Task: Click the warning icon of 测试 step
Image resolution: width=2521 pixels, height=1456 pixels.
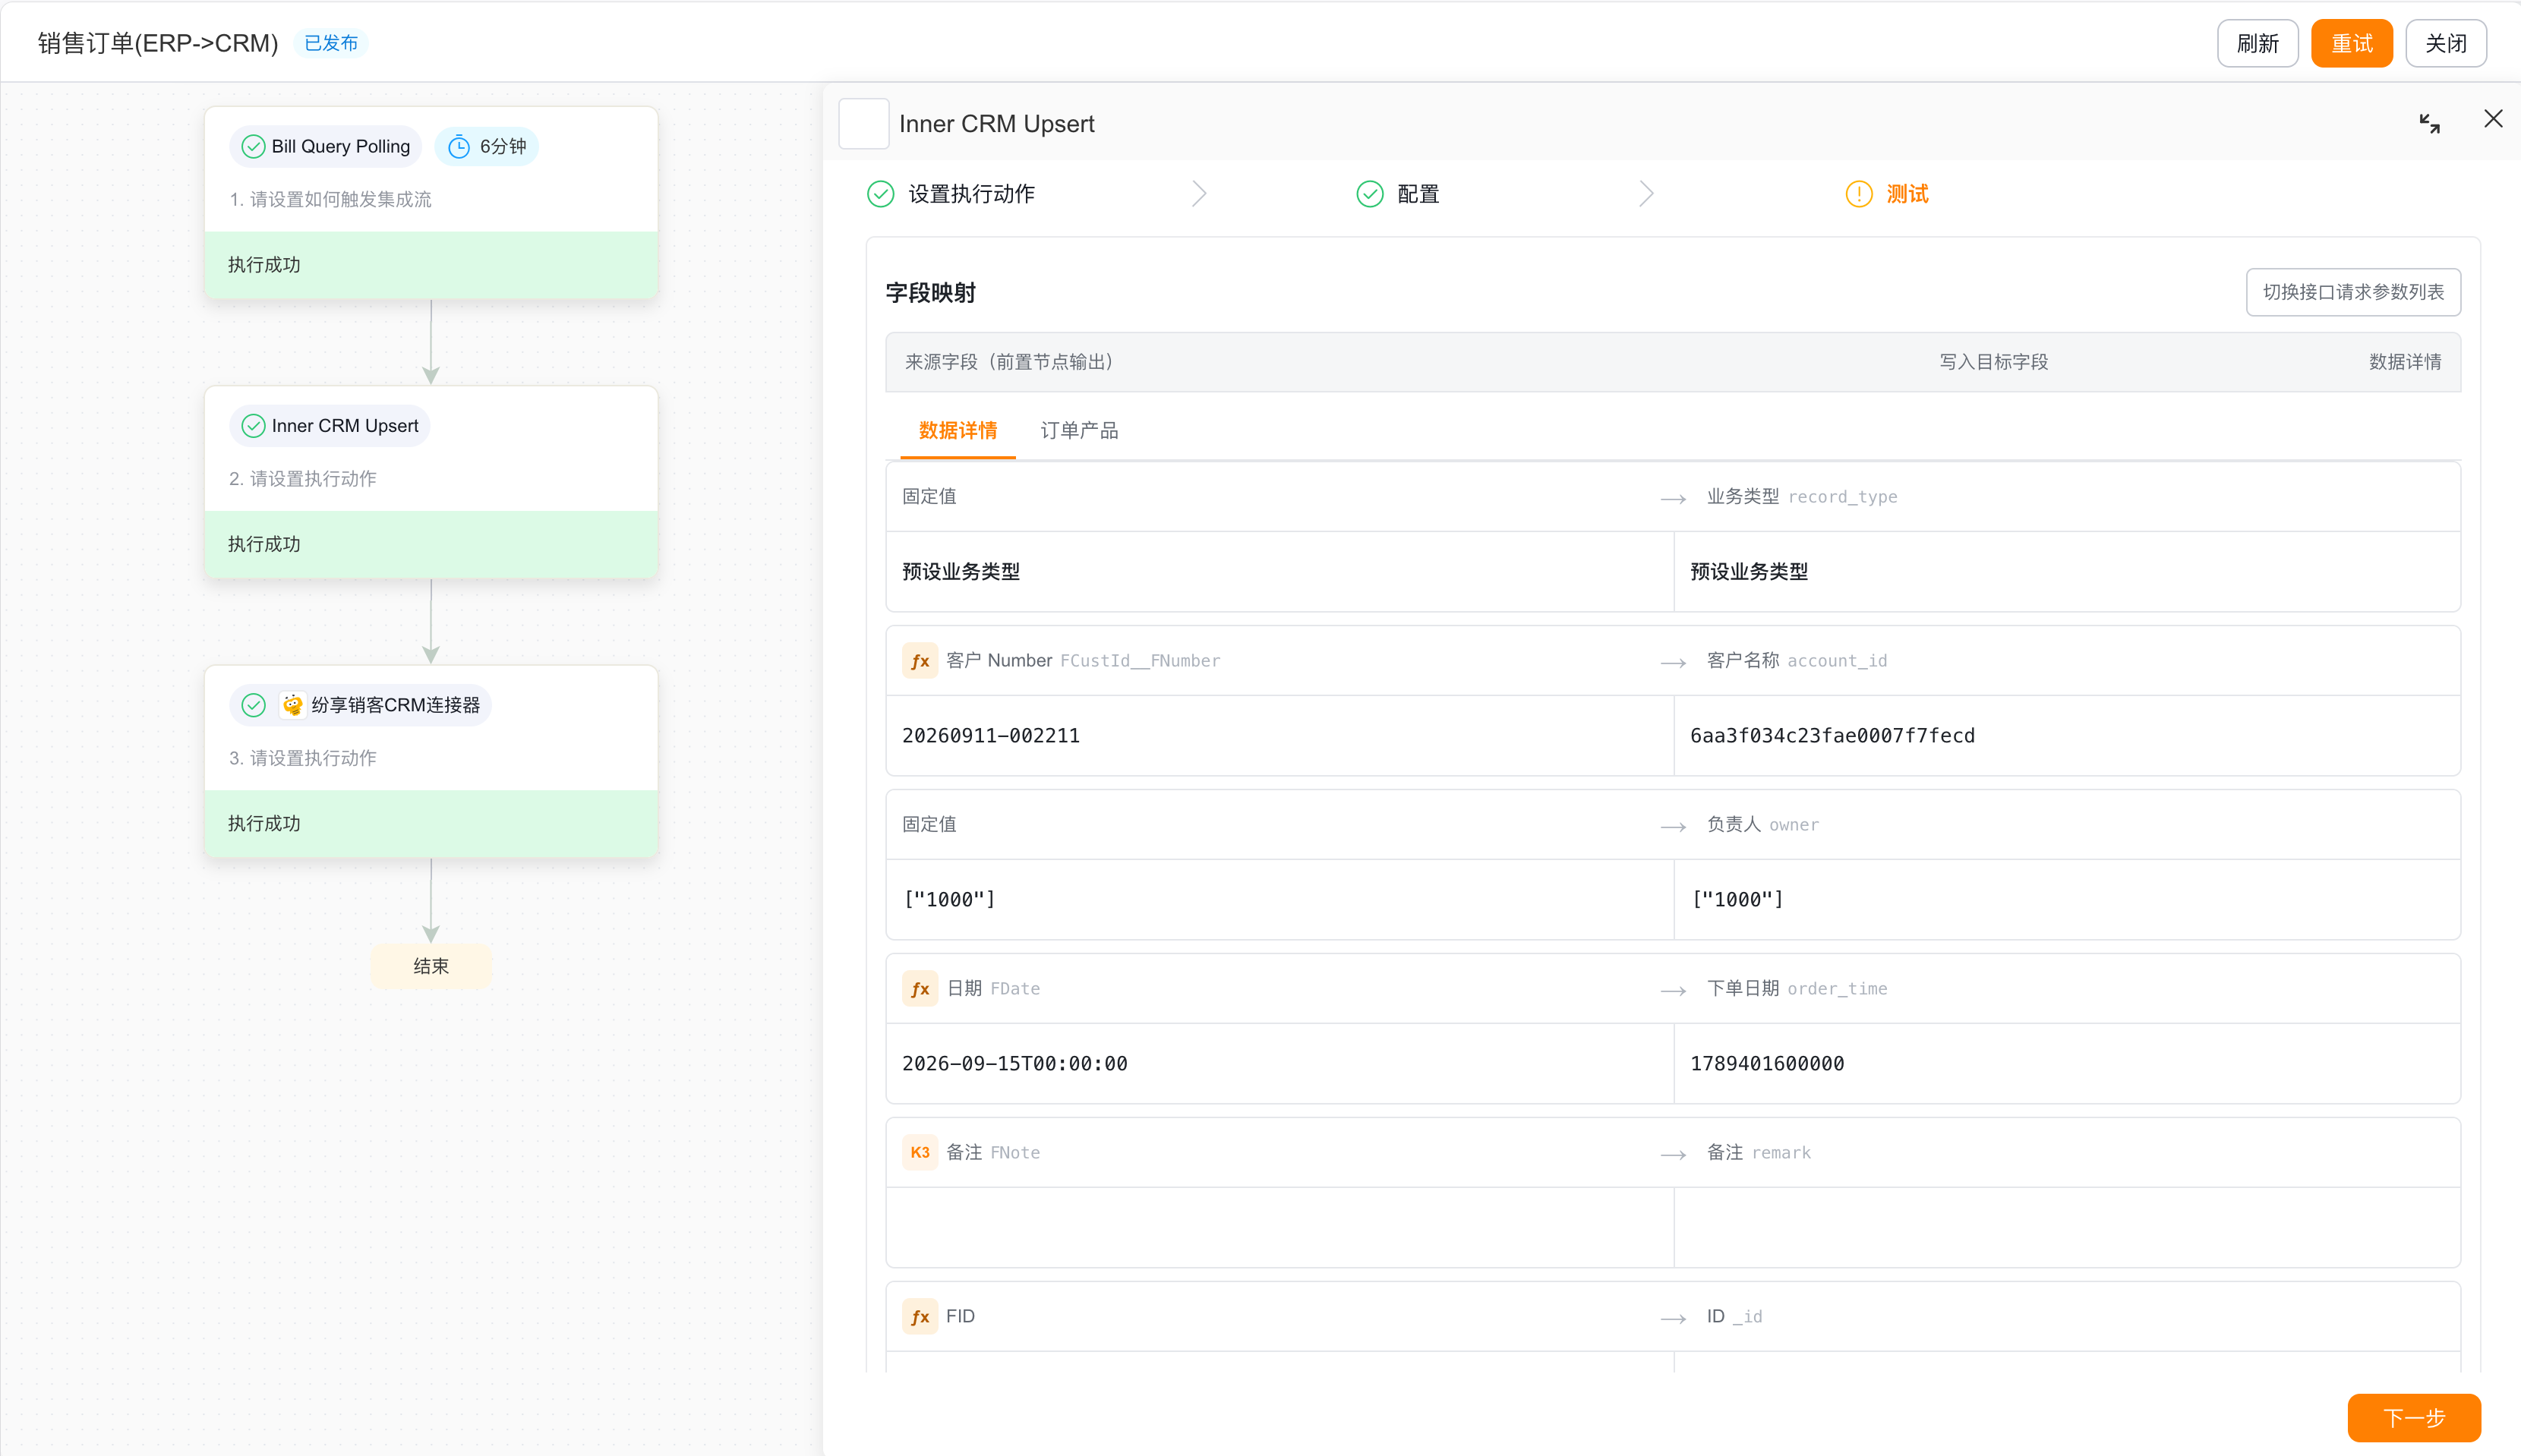Action: [x=1859, y=194]
